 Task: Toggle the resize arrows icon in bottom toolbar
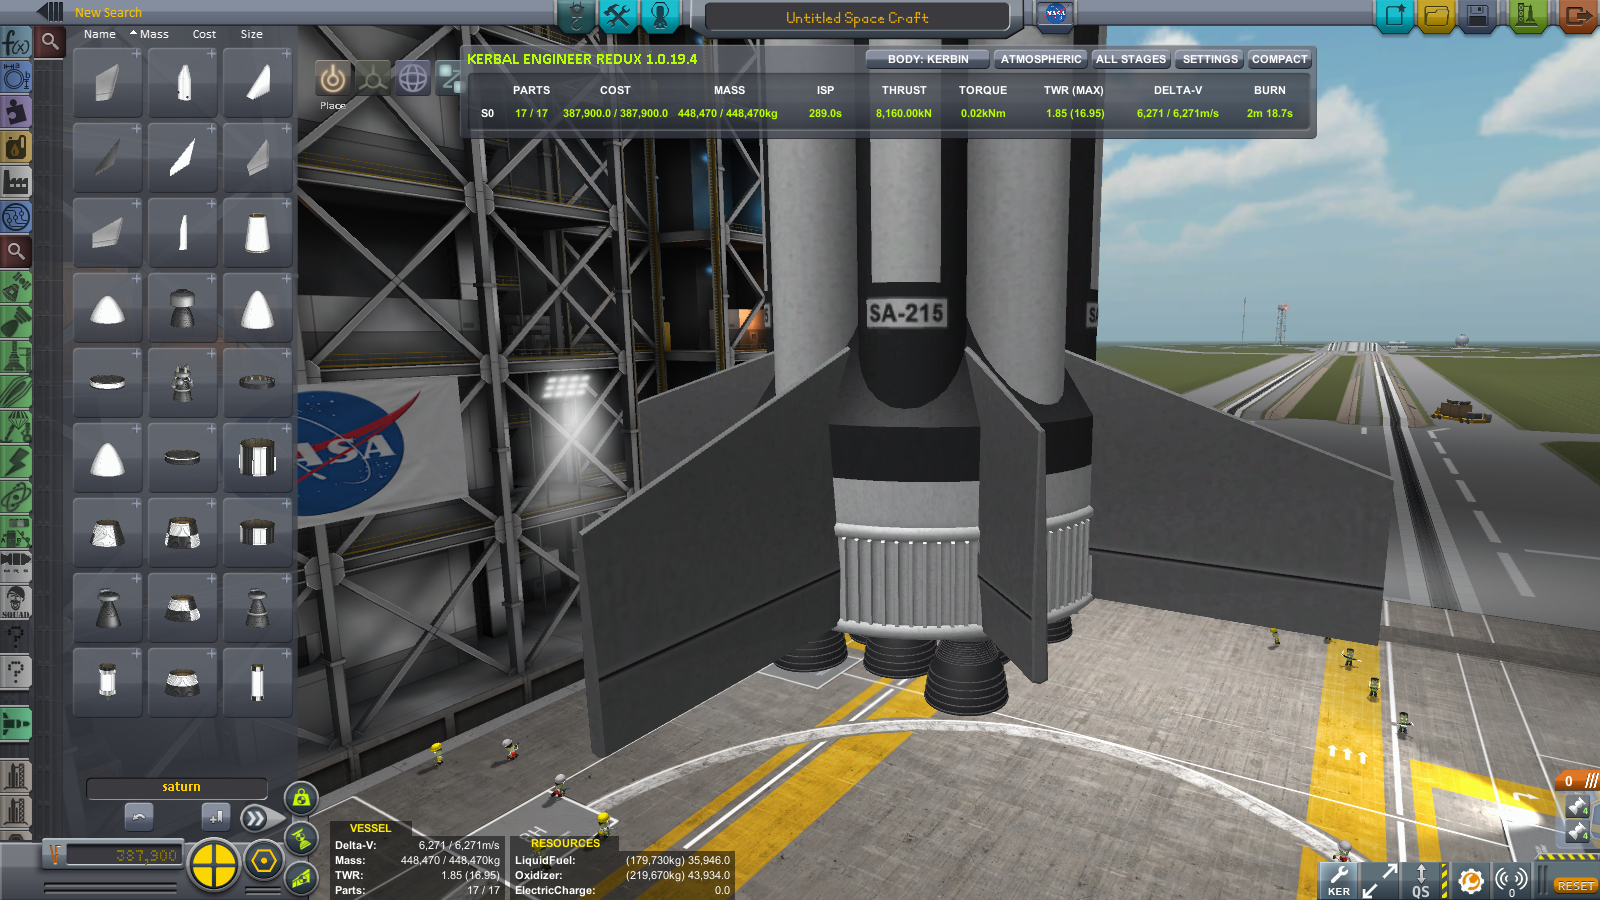coord(1381,880)
